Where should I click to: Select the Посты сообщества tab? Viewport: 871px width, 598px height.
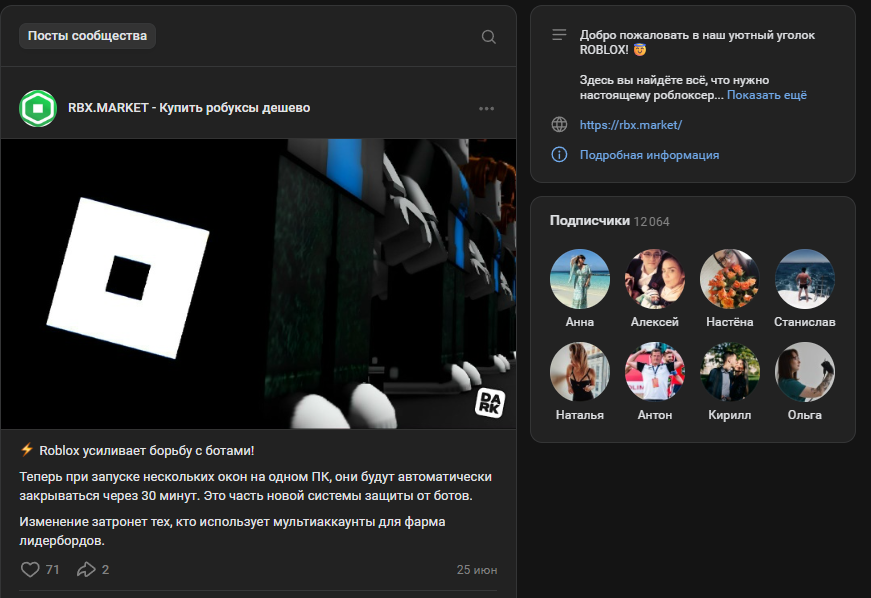(x=87, y=36)
